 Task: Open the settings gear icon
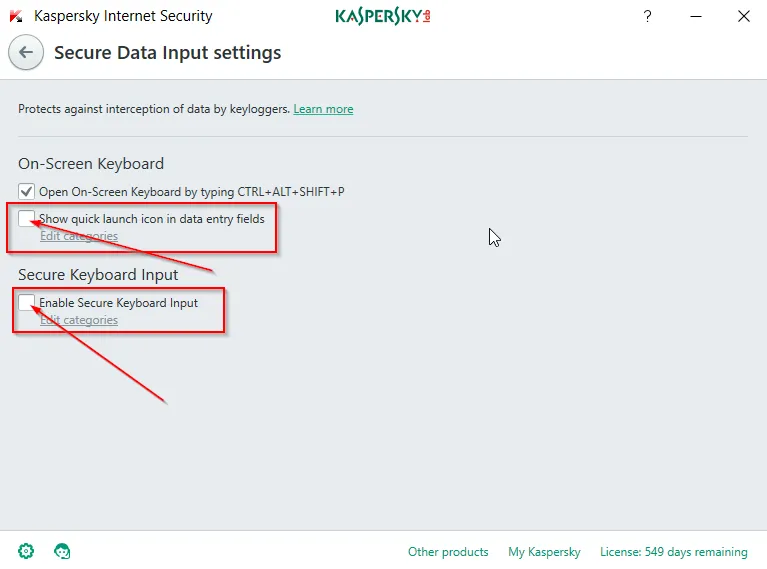tap(26, 551)
